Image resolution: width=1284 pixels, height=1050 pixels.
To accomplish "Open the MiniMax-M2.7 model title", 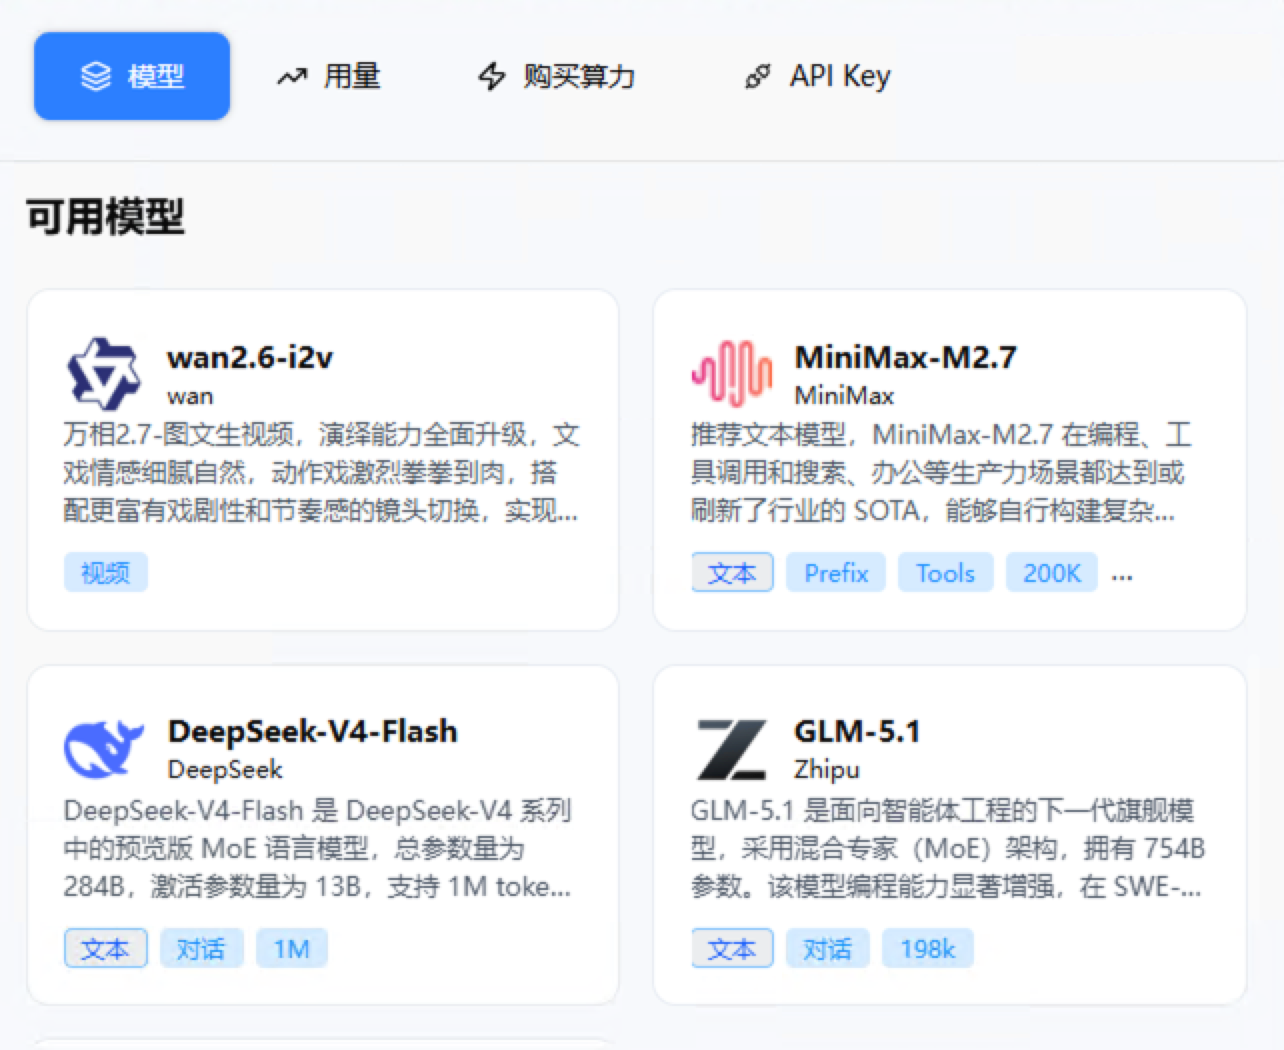I will (905, 357).
